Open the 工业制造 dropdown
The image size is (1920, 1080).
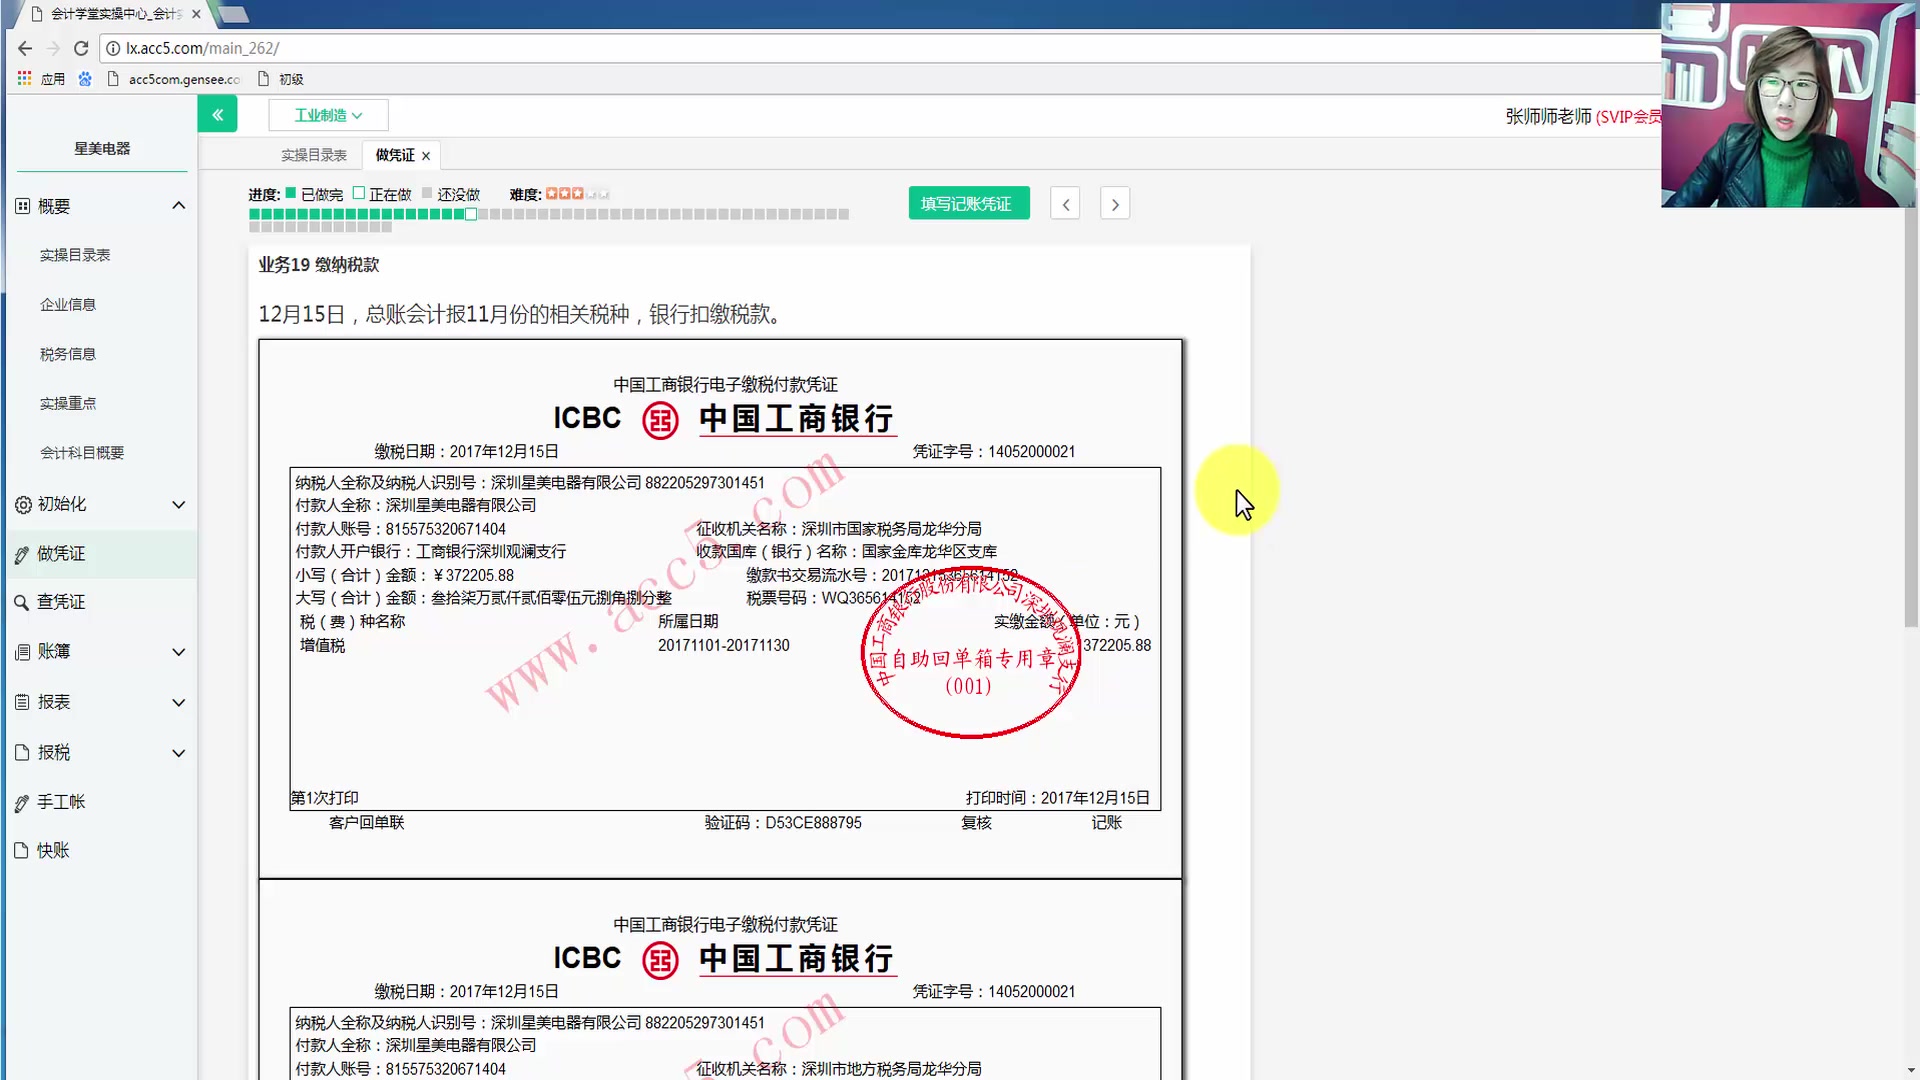point(328,115)
